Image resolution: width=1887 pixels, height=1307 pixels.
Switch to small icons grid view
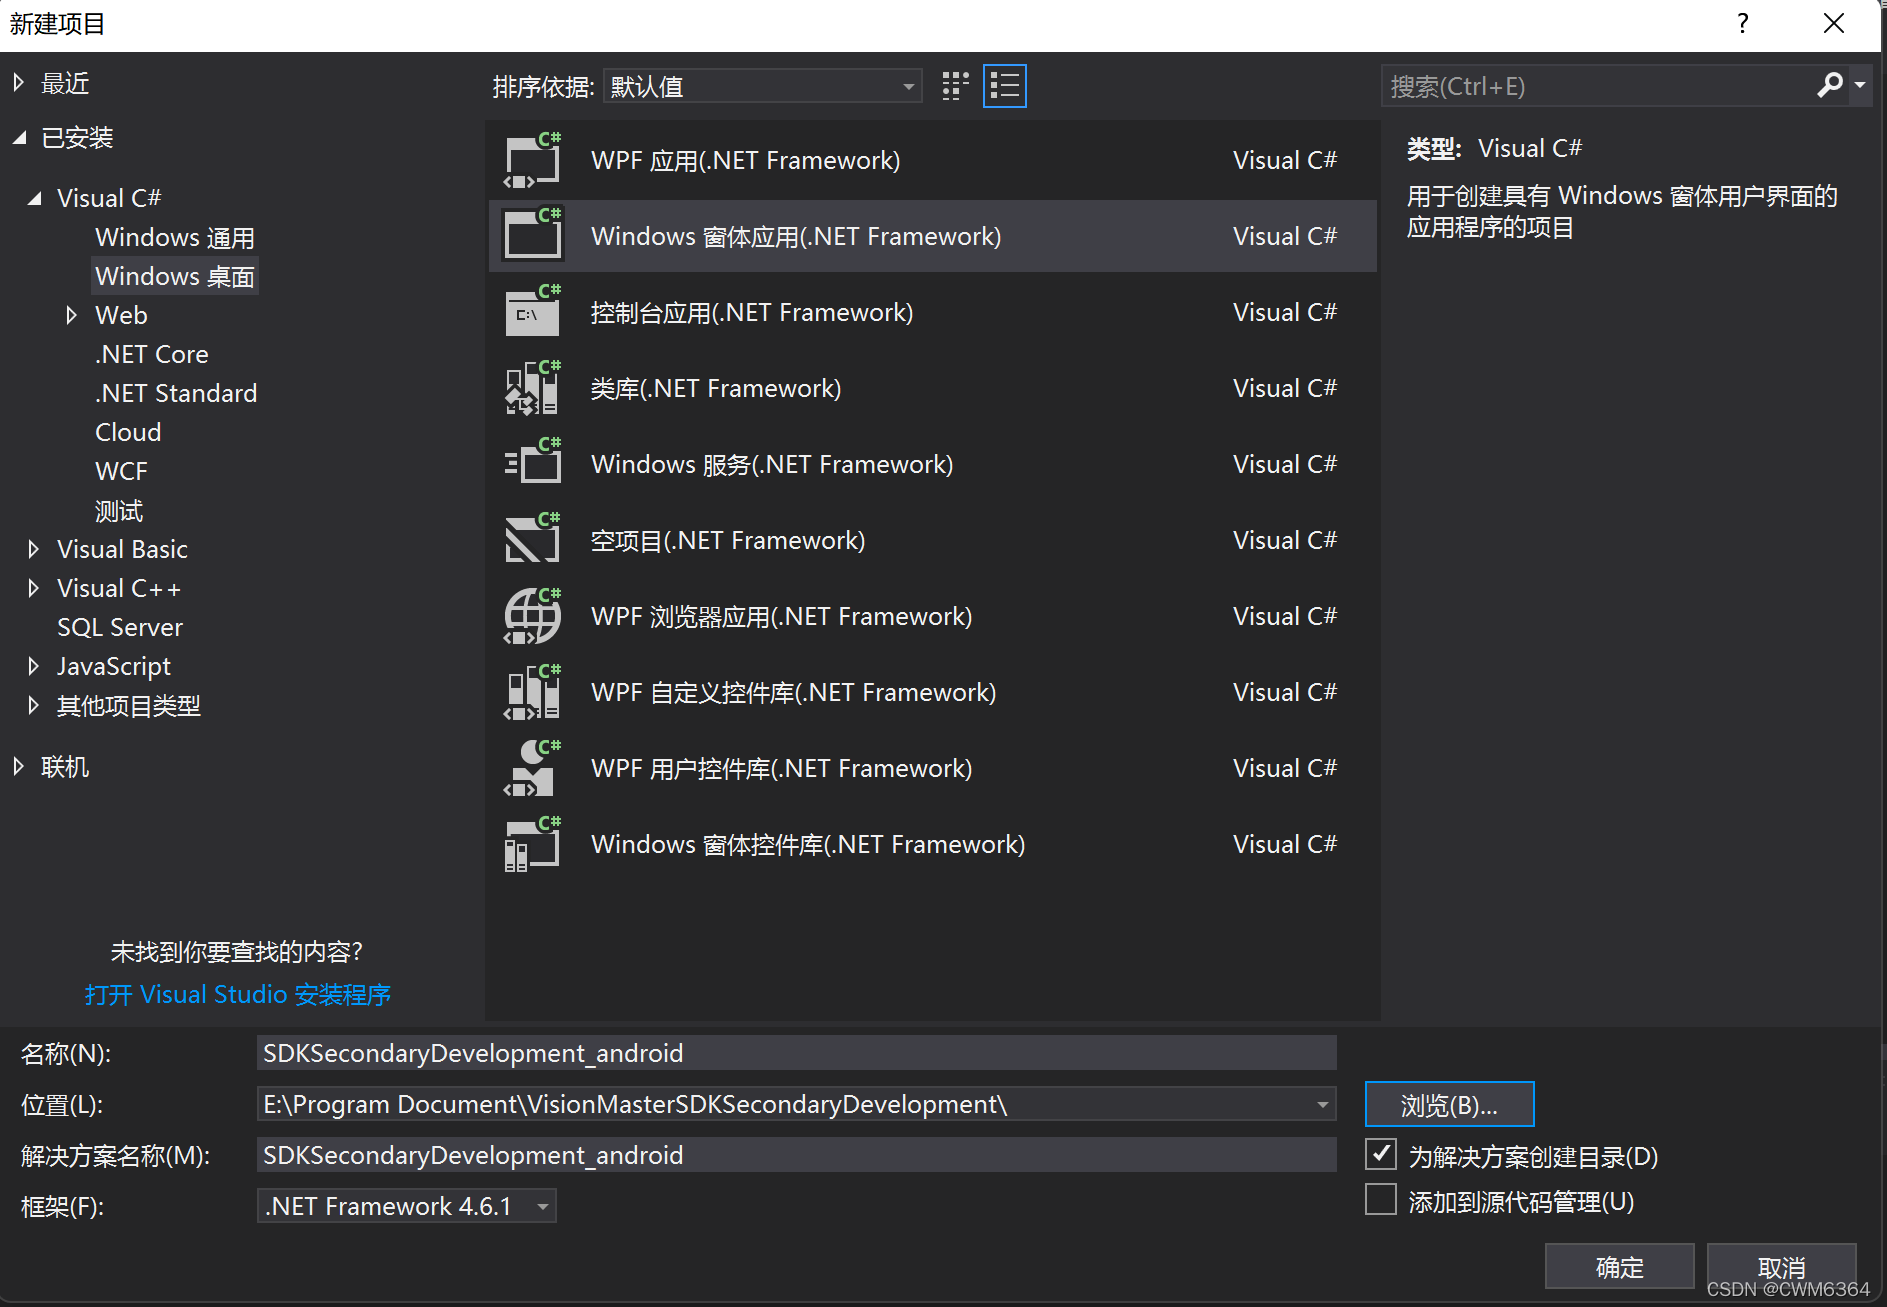click(x=956, y=87)
